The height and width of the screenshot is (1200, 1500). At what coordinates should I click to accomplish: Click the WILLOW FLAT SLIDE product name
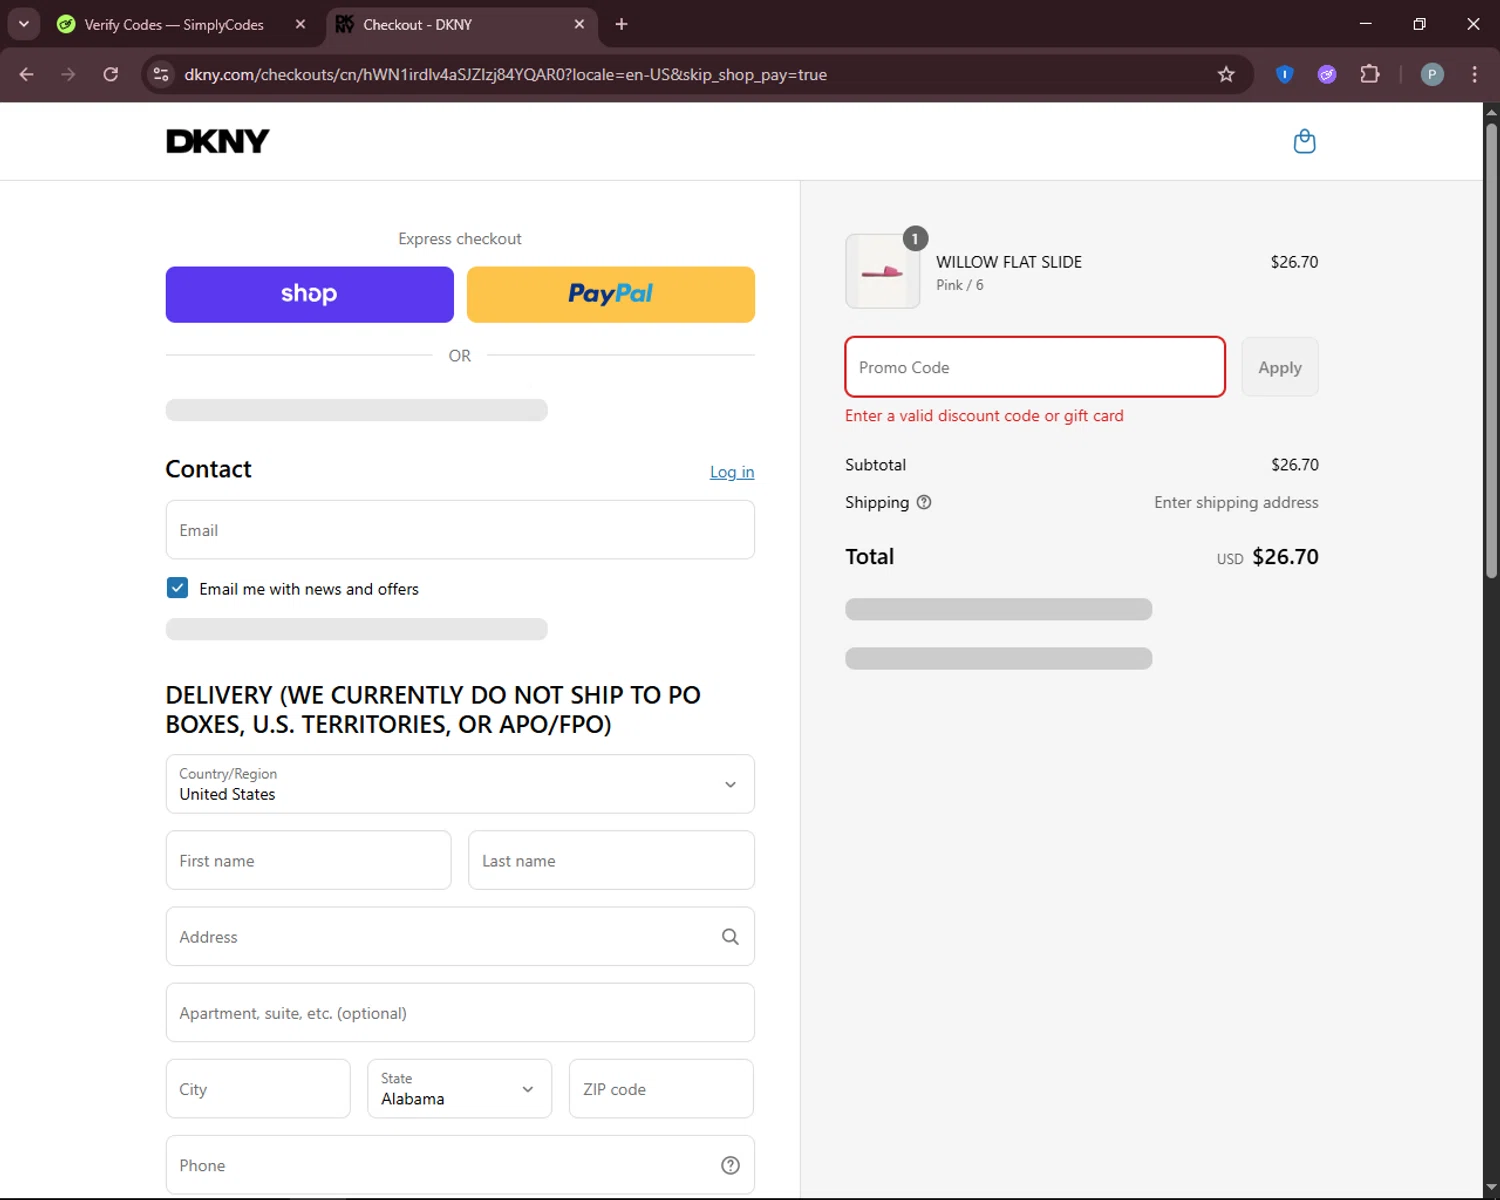tap(1009, 262)
